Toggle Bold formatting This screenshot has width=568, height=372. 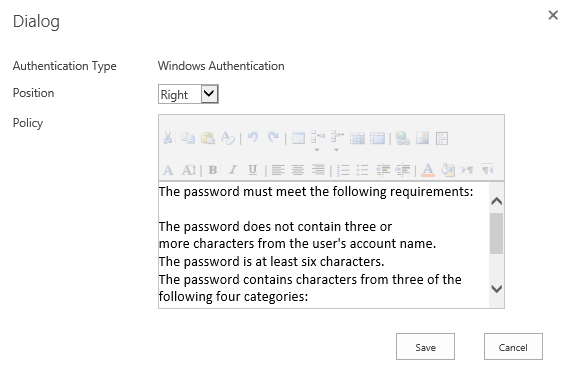213,170
